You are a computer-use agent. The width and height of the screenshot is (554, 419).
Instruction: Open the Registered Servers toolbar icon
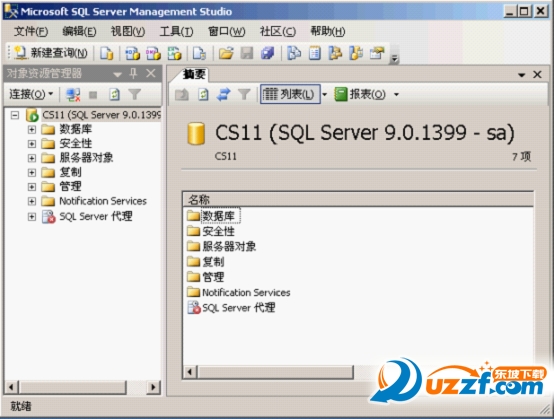pos(294,53)
